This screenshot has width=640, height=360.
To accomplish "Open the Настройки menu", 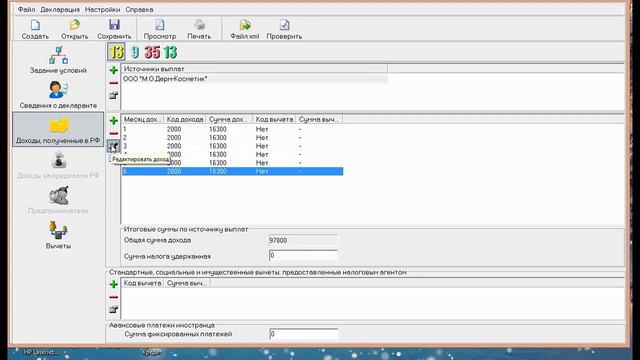I will point(102,9).
